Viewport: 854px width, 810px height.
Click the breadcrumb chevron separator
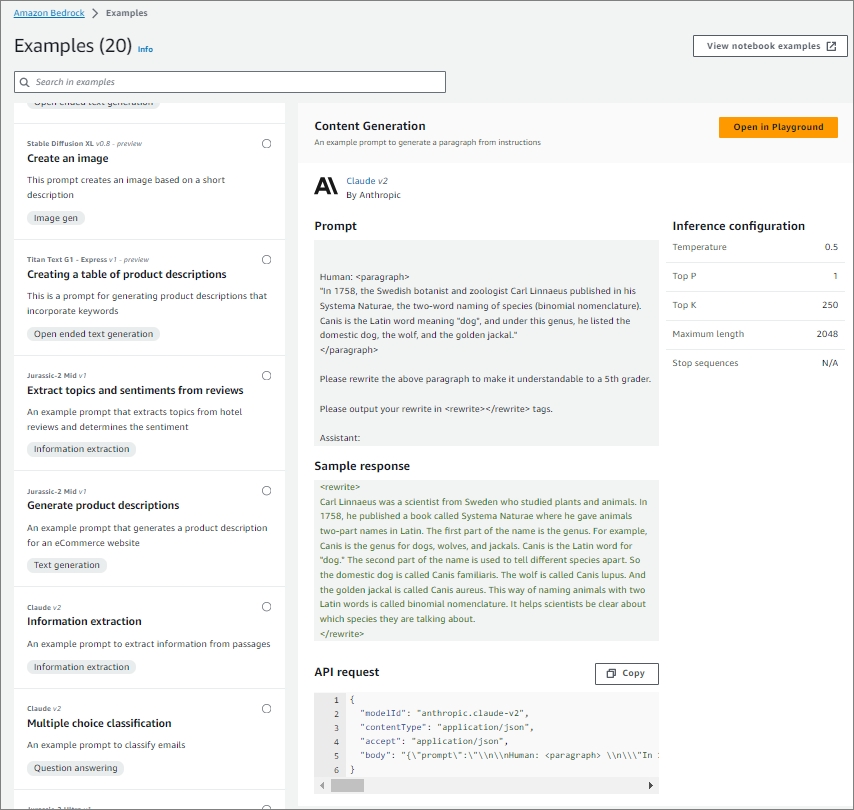pyautogui.click(x=95, y=13)
